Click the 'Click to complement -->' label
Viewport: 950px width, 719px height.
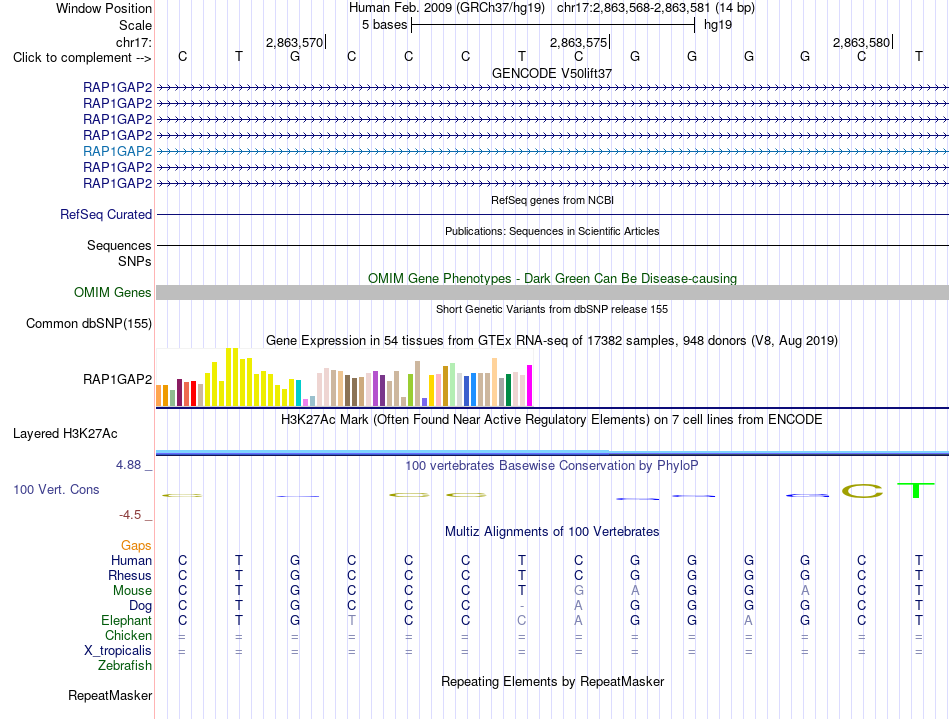(82, 58)
